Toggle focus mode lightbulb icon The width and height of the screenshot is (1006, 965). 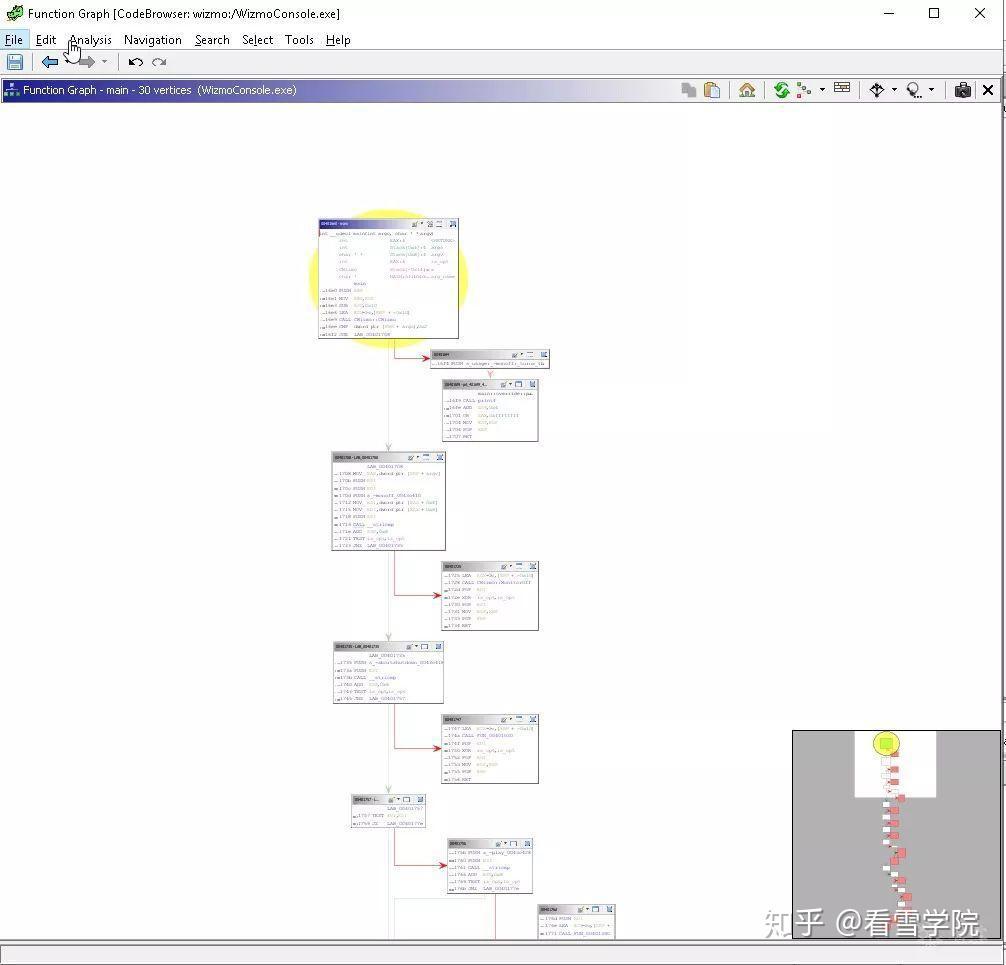click(x=914, y=90)
